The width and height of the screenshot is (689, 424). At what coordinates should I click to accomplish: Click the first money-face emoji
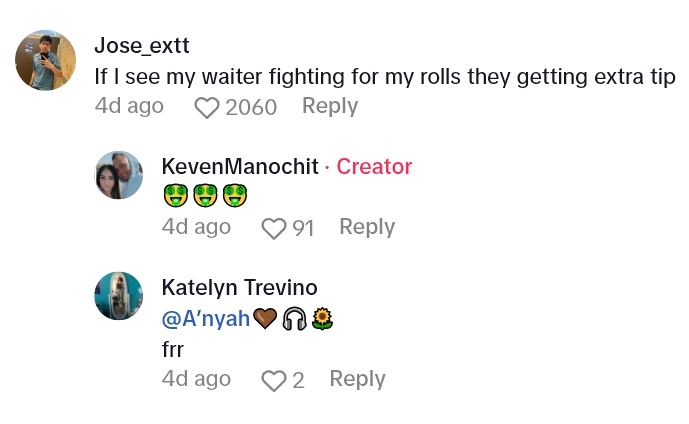[174, 197]
